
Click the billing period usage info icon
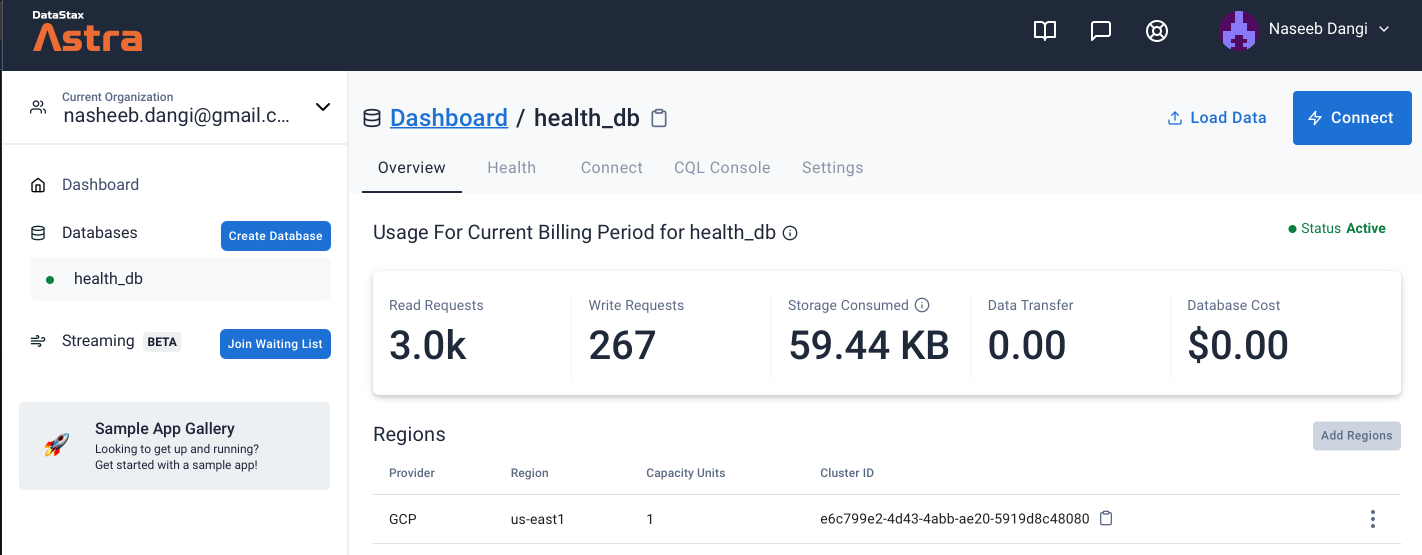point(790,234)
